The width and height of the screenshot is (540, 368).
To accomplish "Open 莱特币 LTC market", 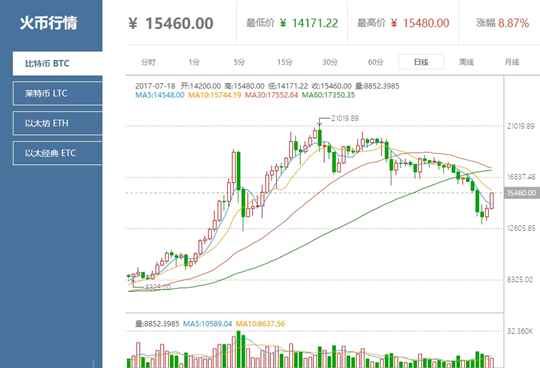I will click(x=58, y=93).
